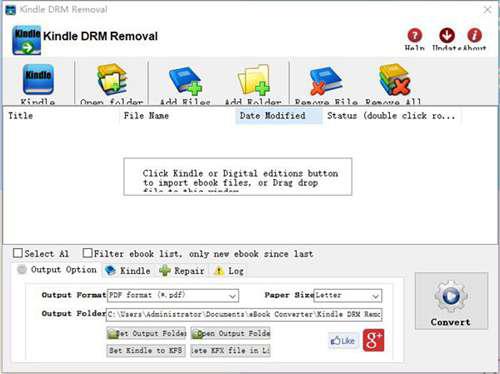The image size is (500, 374).
Task: Click the Remove File icon
Action: [x=326, y=81]
